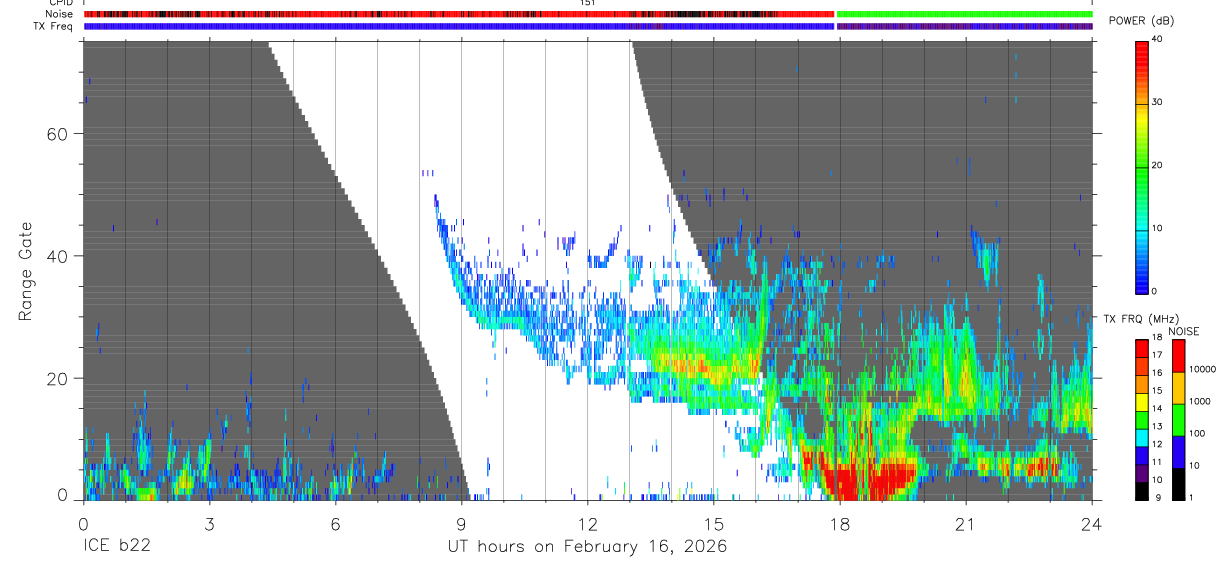Click the 18 tick label on time axis
This screenshot has height=567, width=1228.
point(840,523)
